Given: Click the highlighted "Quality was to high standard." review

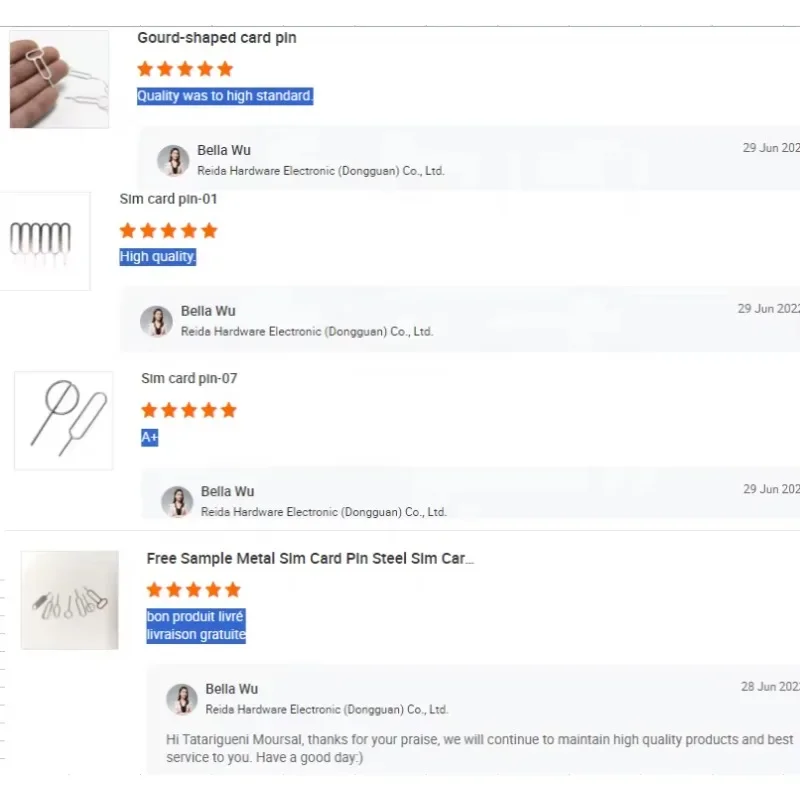Looking at the screenshot, I should (225, 96).
